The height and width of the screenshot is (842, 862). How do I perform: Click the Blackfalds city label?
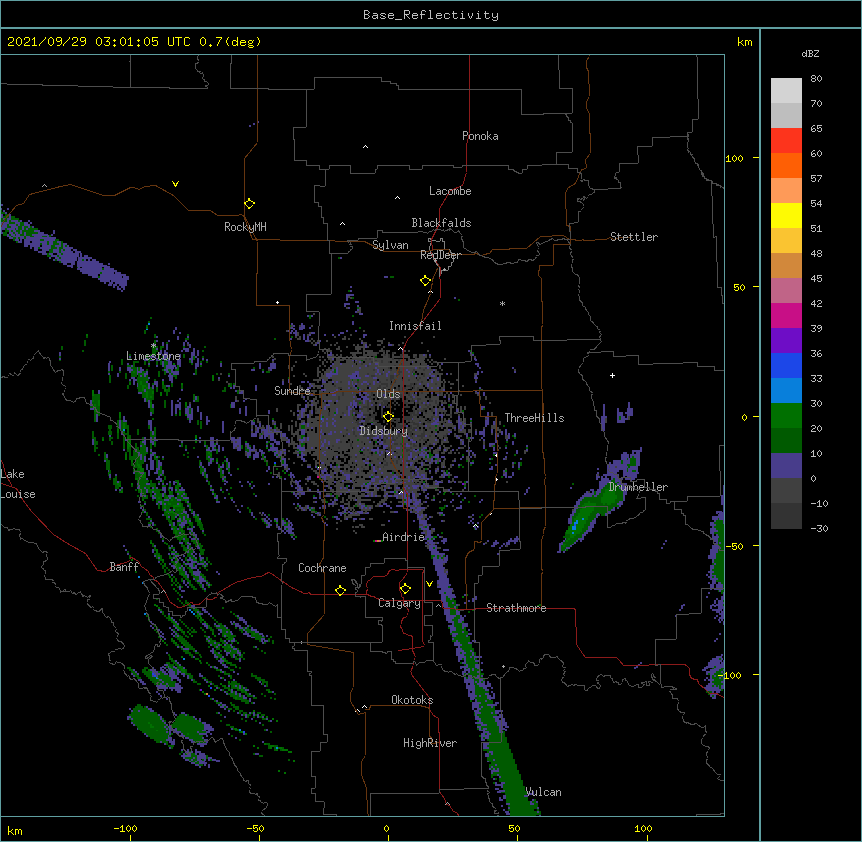441,223
